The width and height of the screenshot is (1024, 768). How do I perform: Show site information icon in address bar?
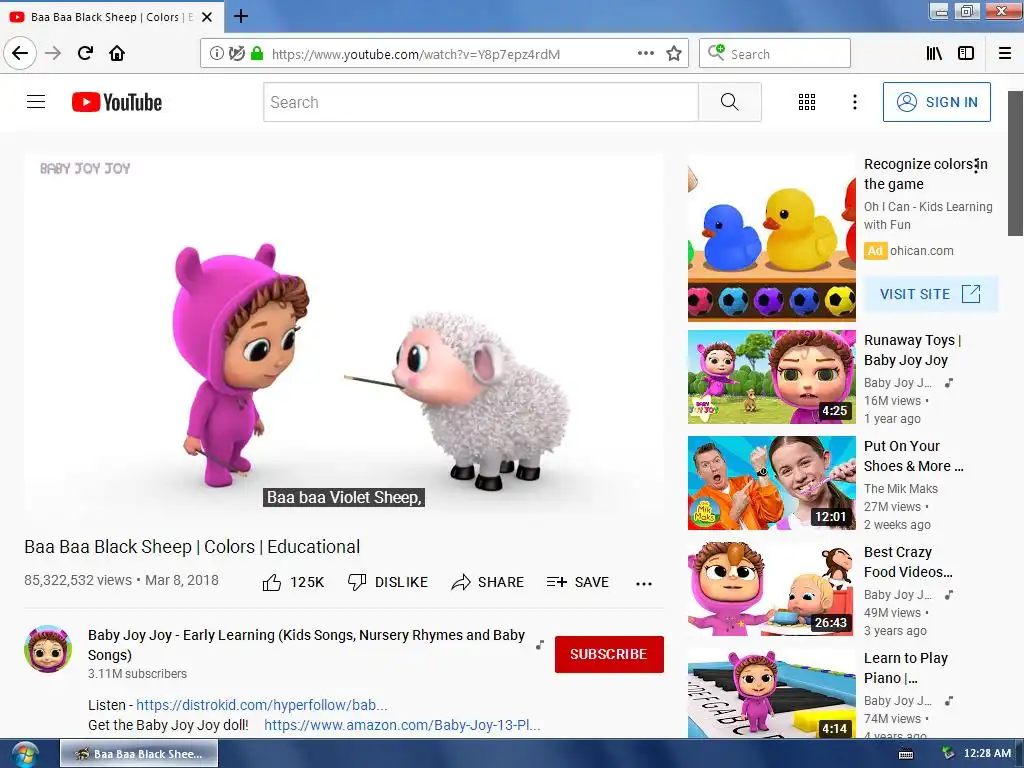[216, 54]
